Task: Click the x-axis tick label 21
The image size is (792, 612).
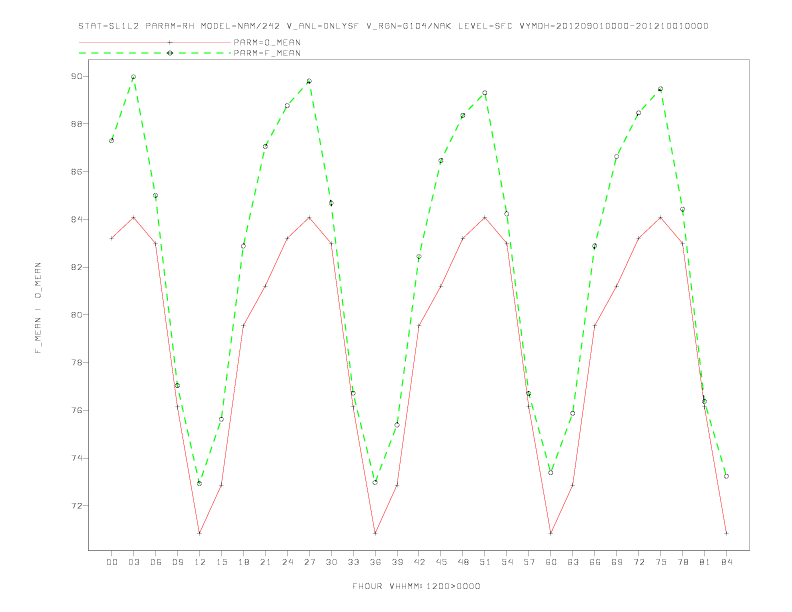Action: [265, 562]
